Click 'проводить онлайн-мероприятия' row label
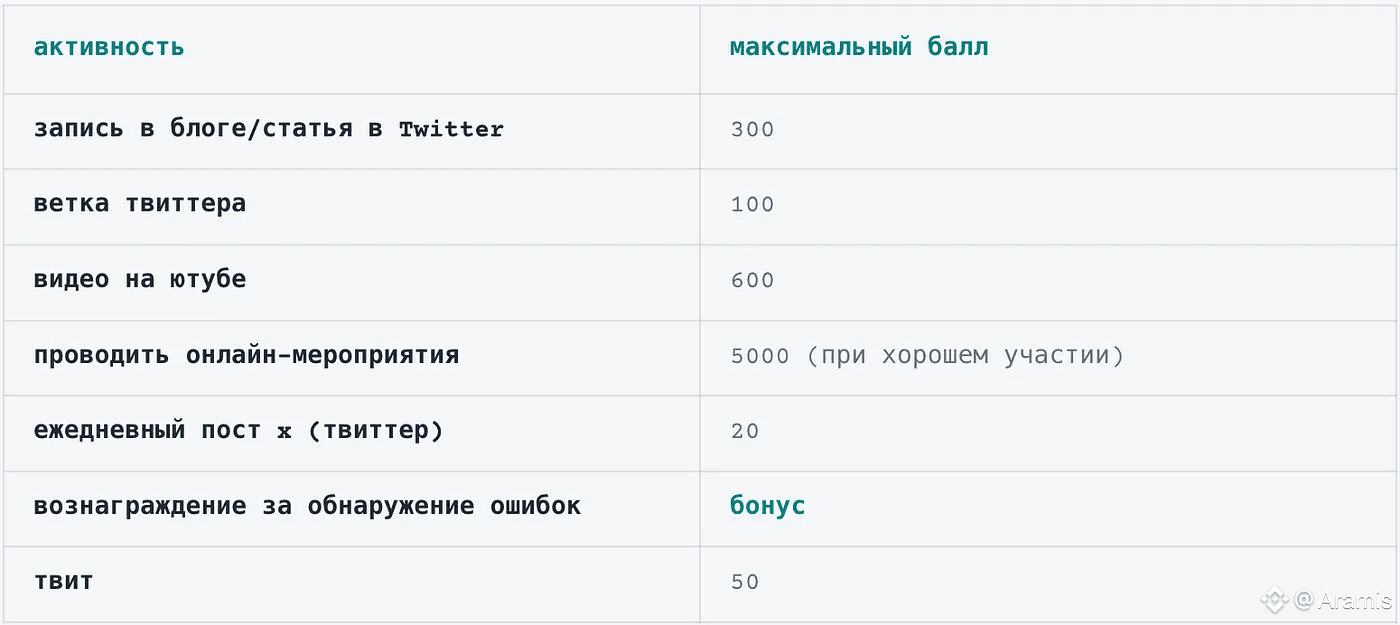 pyautogui.click(x=247, y=355)
